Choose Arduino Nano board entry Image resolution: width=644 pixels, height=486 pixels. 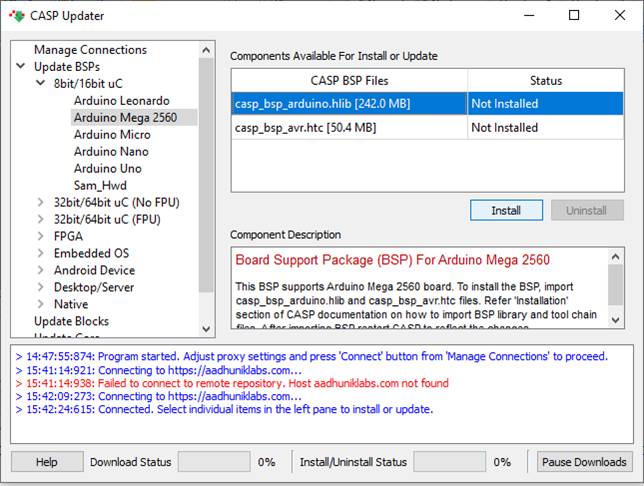(110, 152)
